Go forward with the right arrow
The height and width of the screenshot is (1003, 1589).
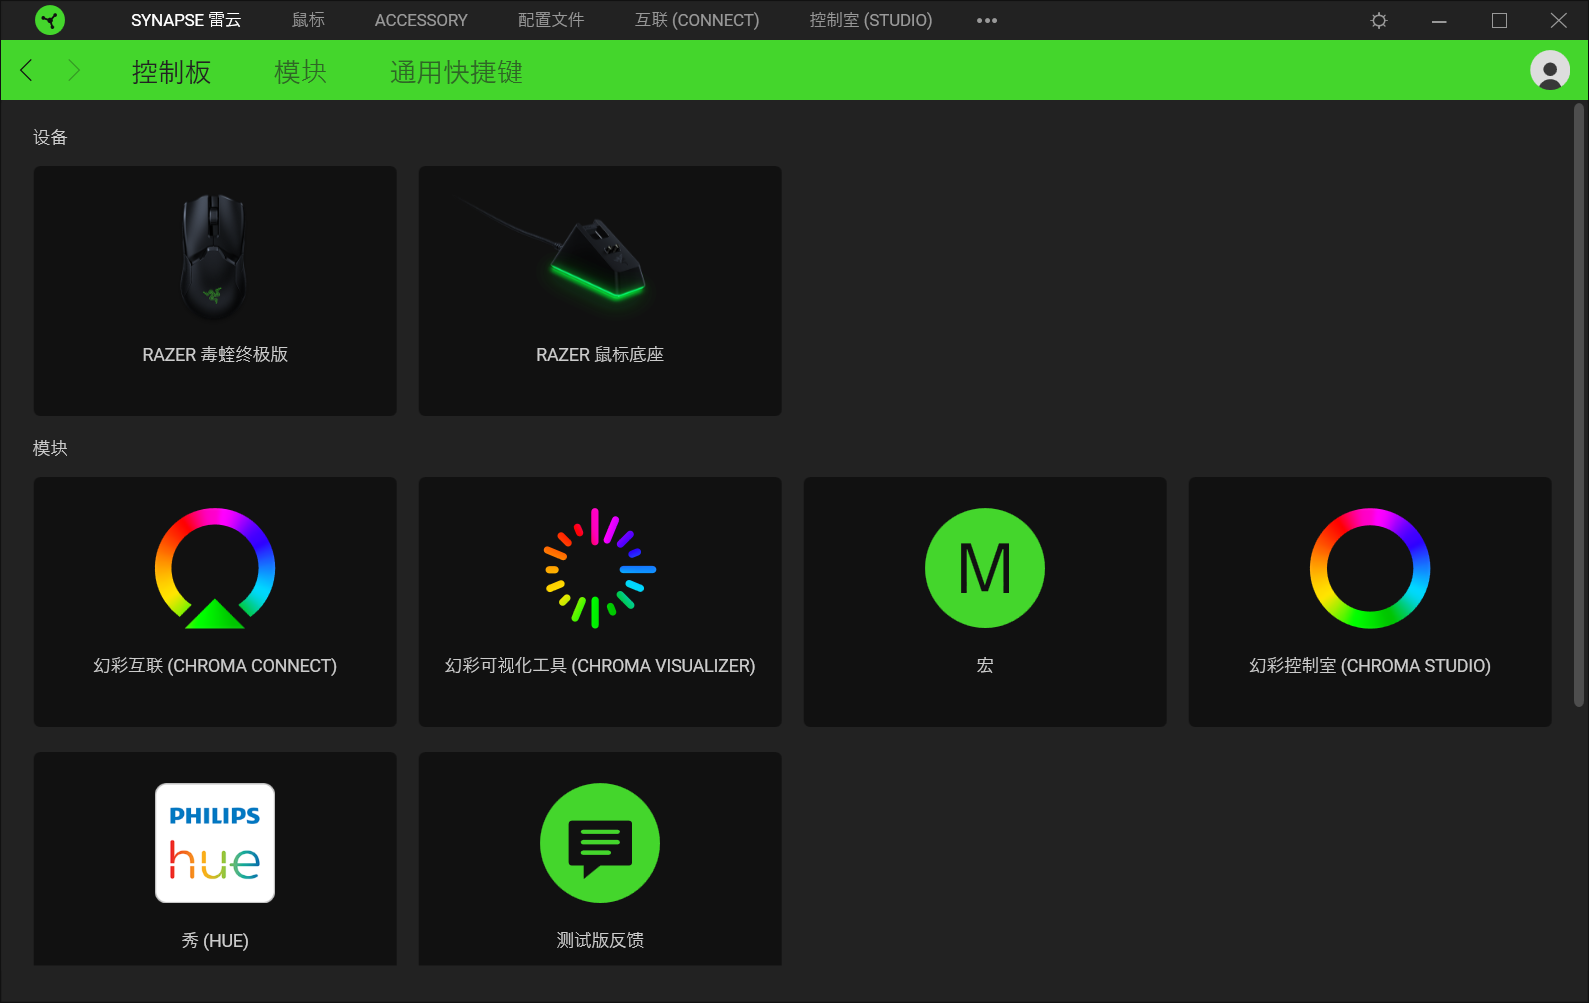tap(73, 70)
